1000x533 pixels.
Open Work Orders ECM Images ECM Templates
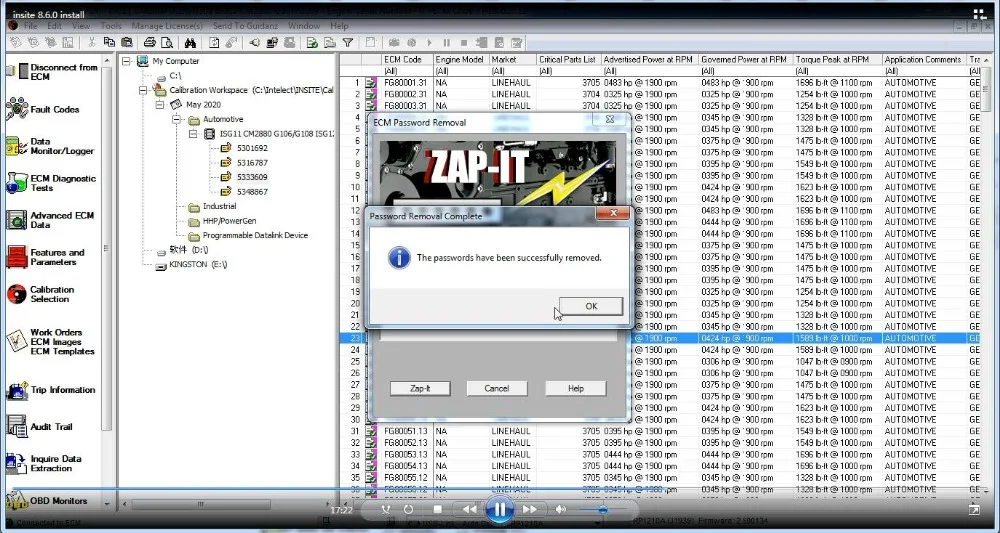click(x=51, y=342)
